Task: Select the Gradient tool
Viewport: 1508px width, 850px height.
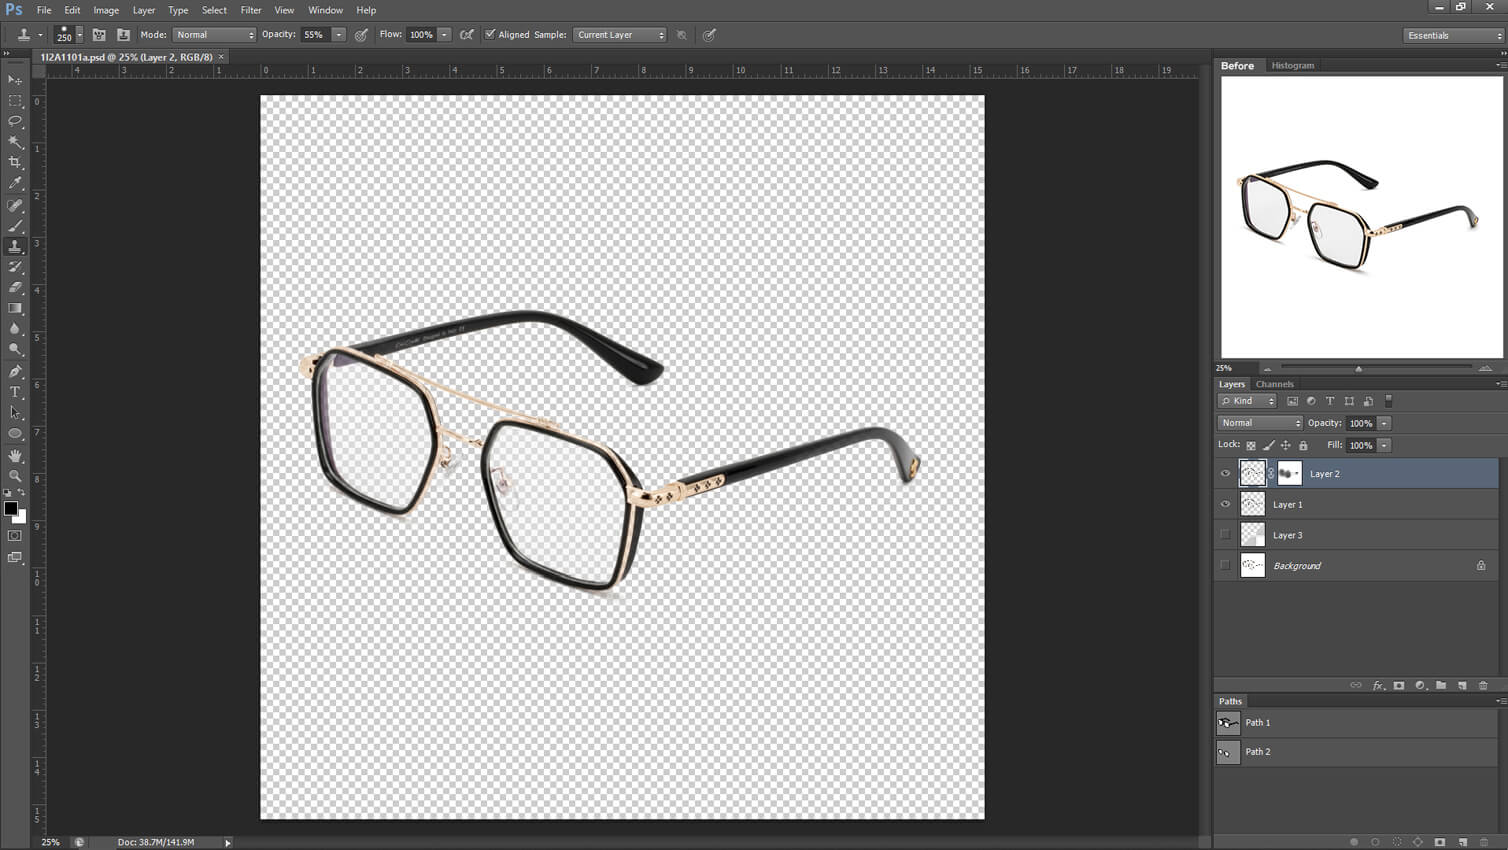Action: click(15, 308)
